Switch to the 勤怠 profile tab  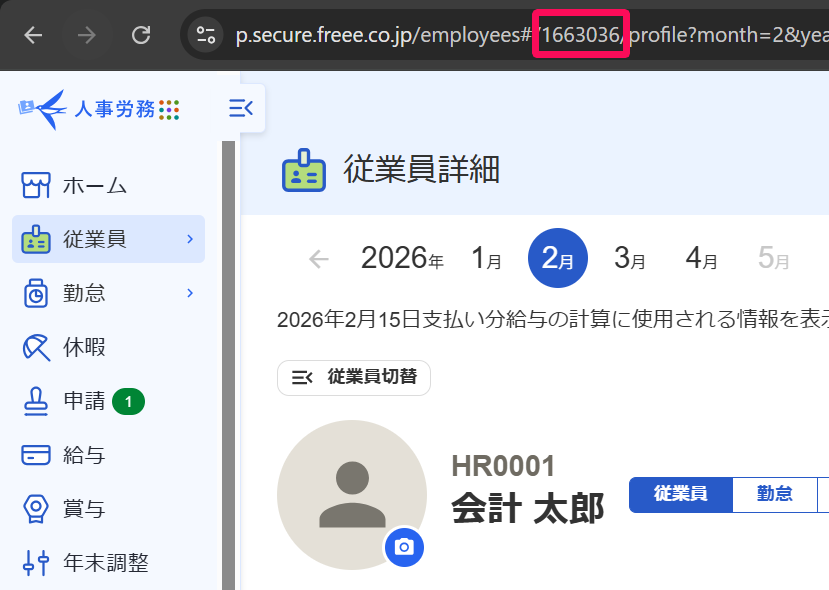(775, 494)
